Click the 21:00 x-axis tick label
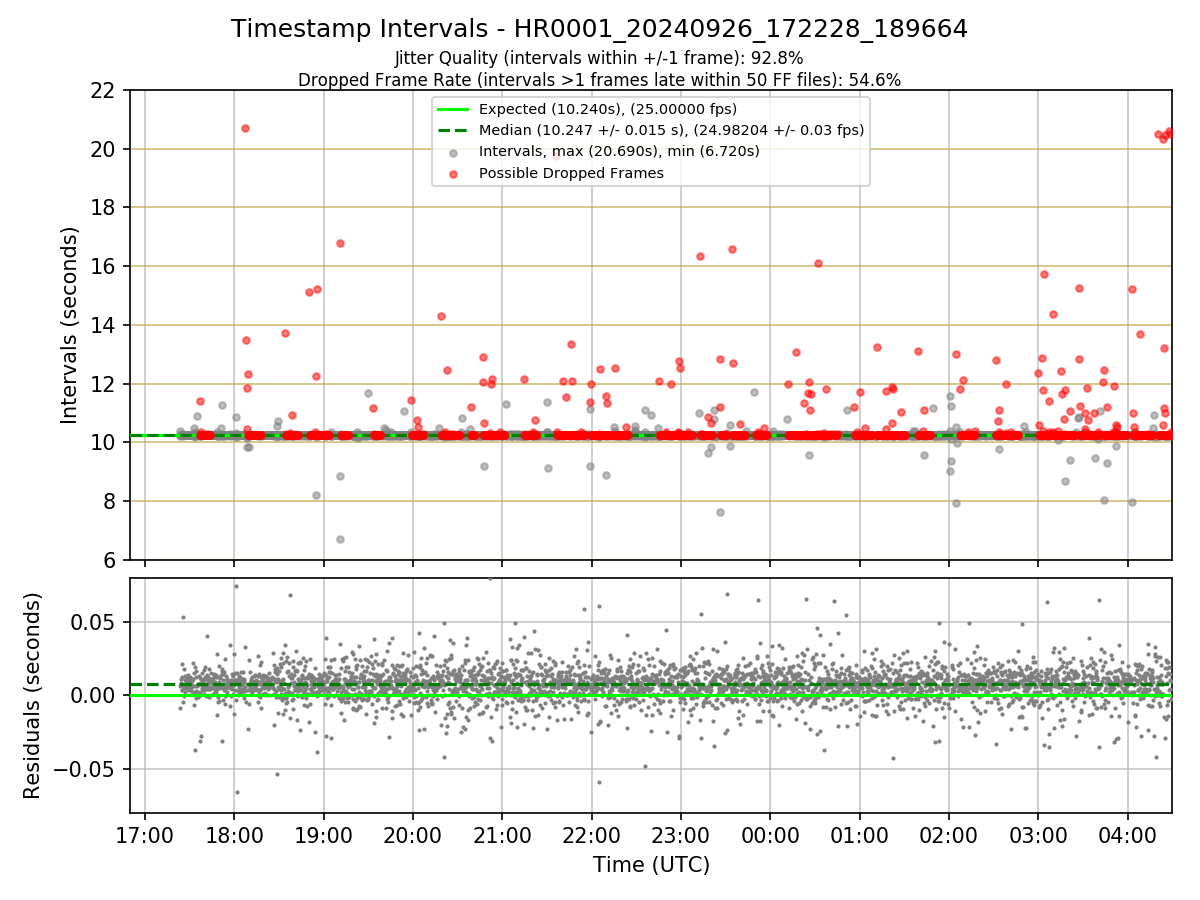 point(502,834)
